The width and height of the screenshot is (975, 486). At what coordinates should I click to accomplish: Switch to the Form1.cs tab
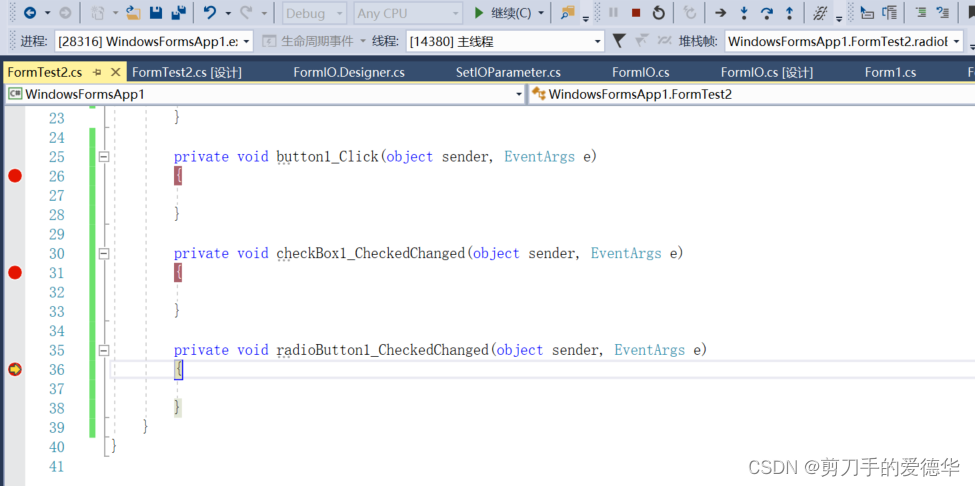tap(890, 73)
